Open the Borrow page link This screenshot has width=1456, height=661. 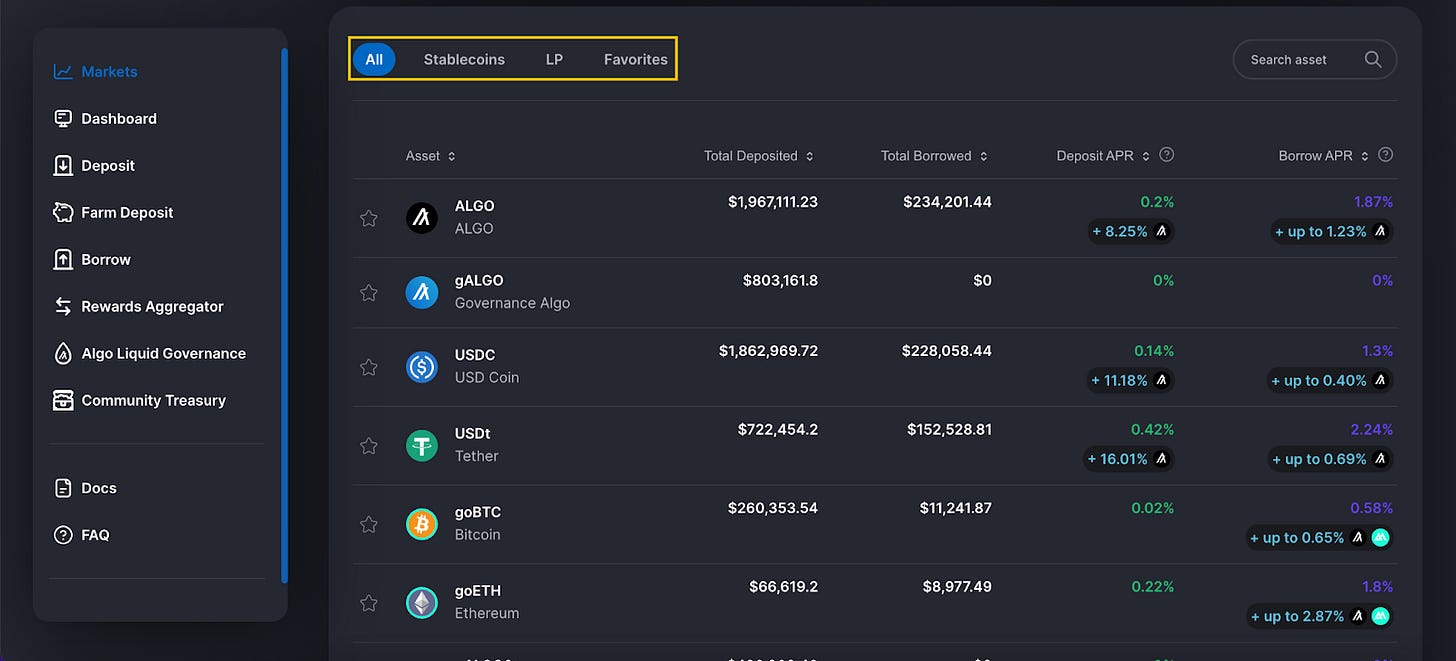click(106, 260)
